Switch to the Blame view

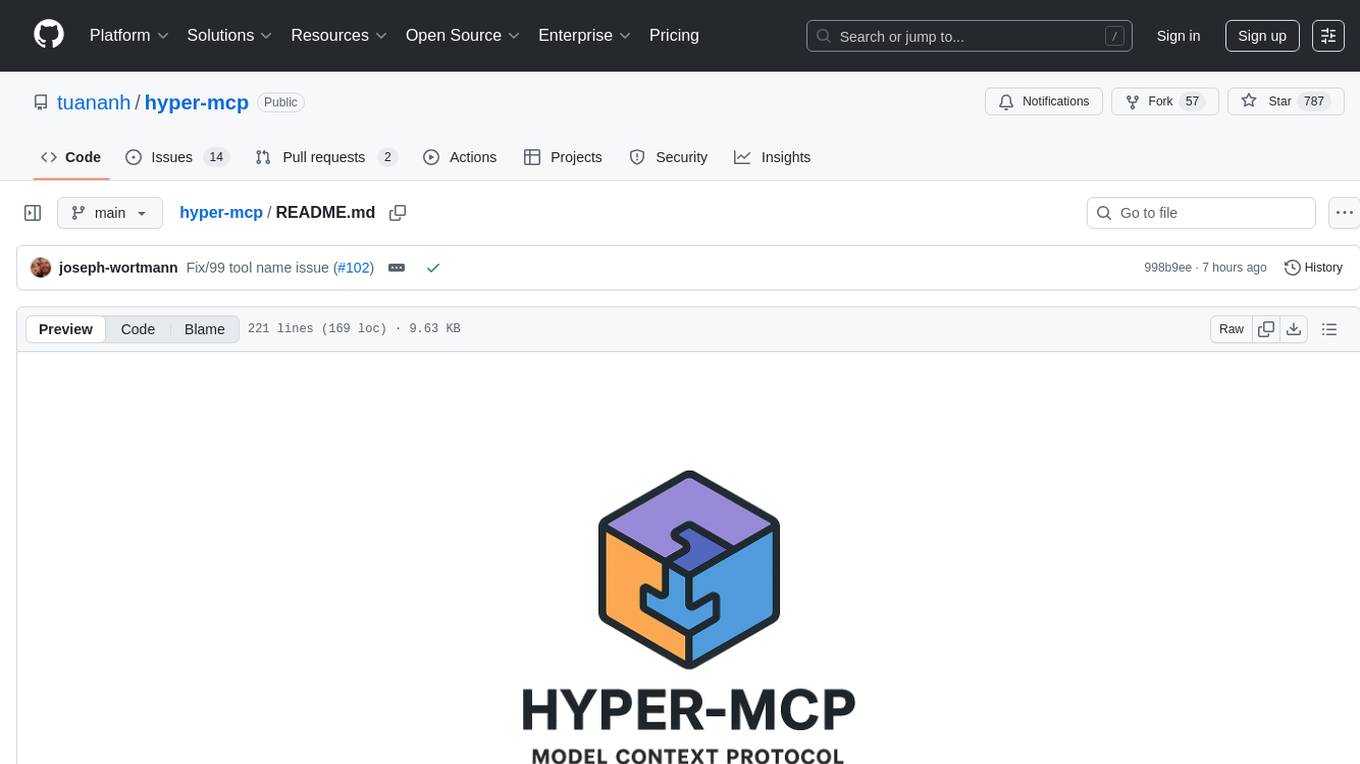click(204, 329)
